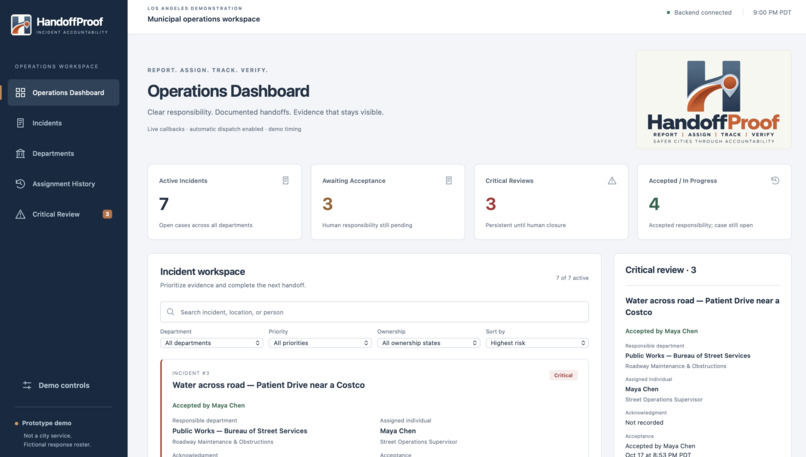The image size is (806, 457).
Task: Open the Highest risk sort dropdown
Action: (537, 343)
